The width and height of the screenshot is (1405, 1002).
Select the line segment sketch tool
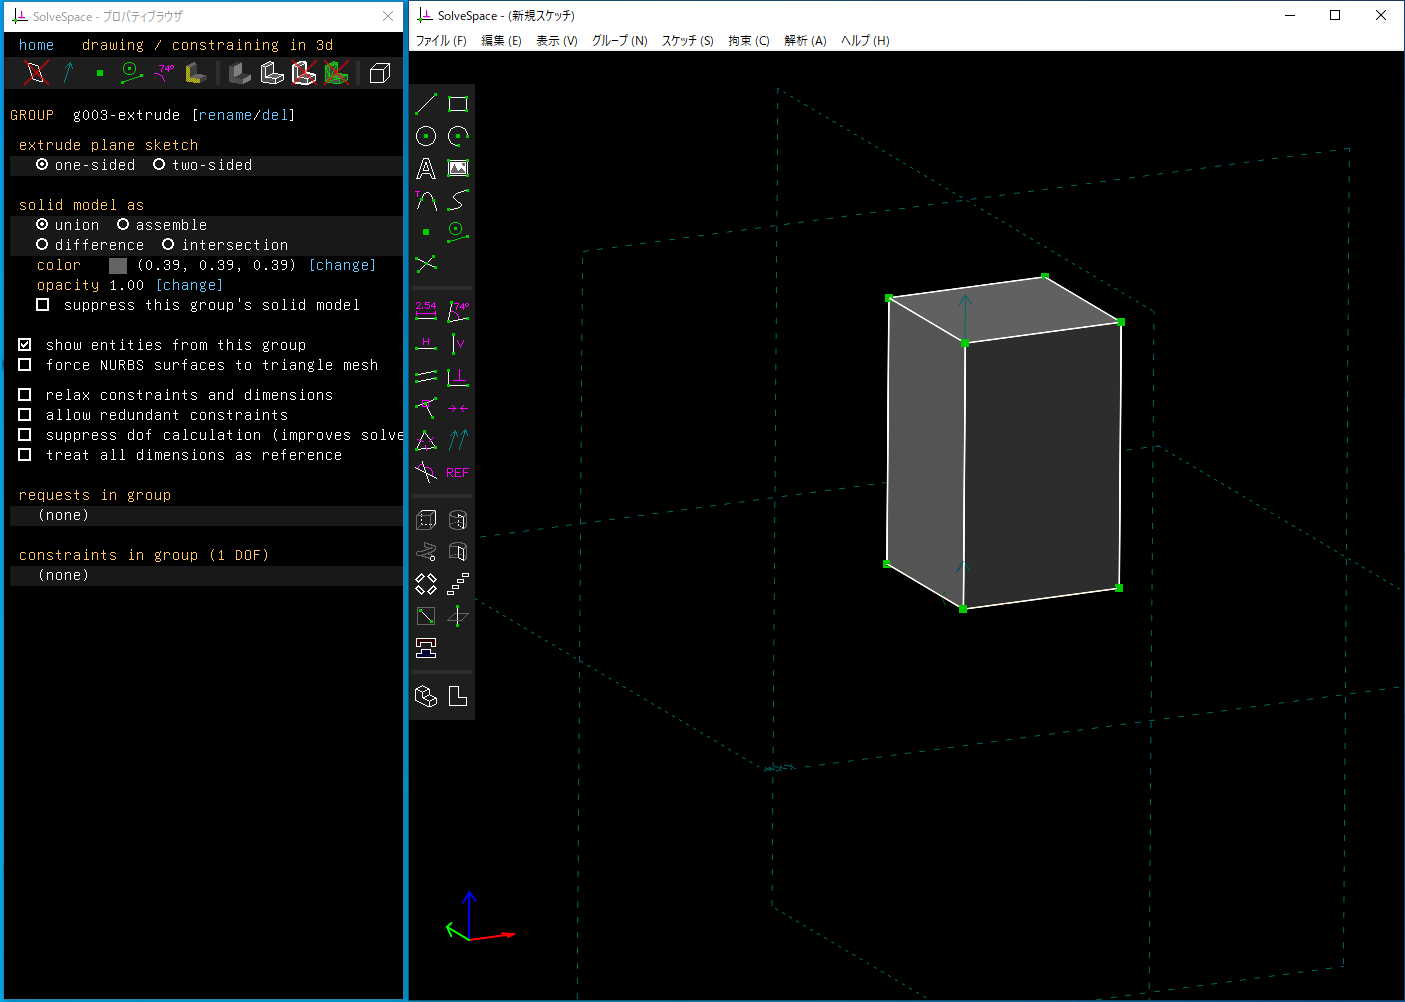426,104
